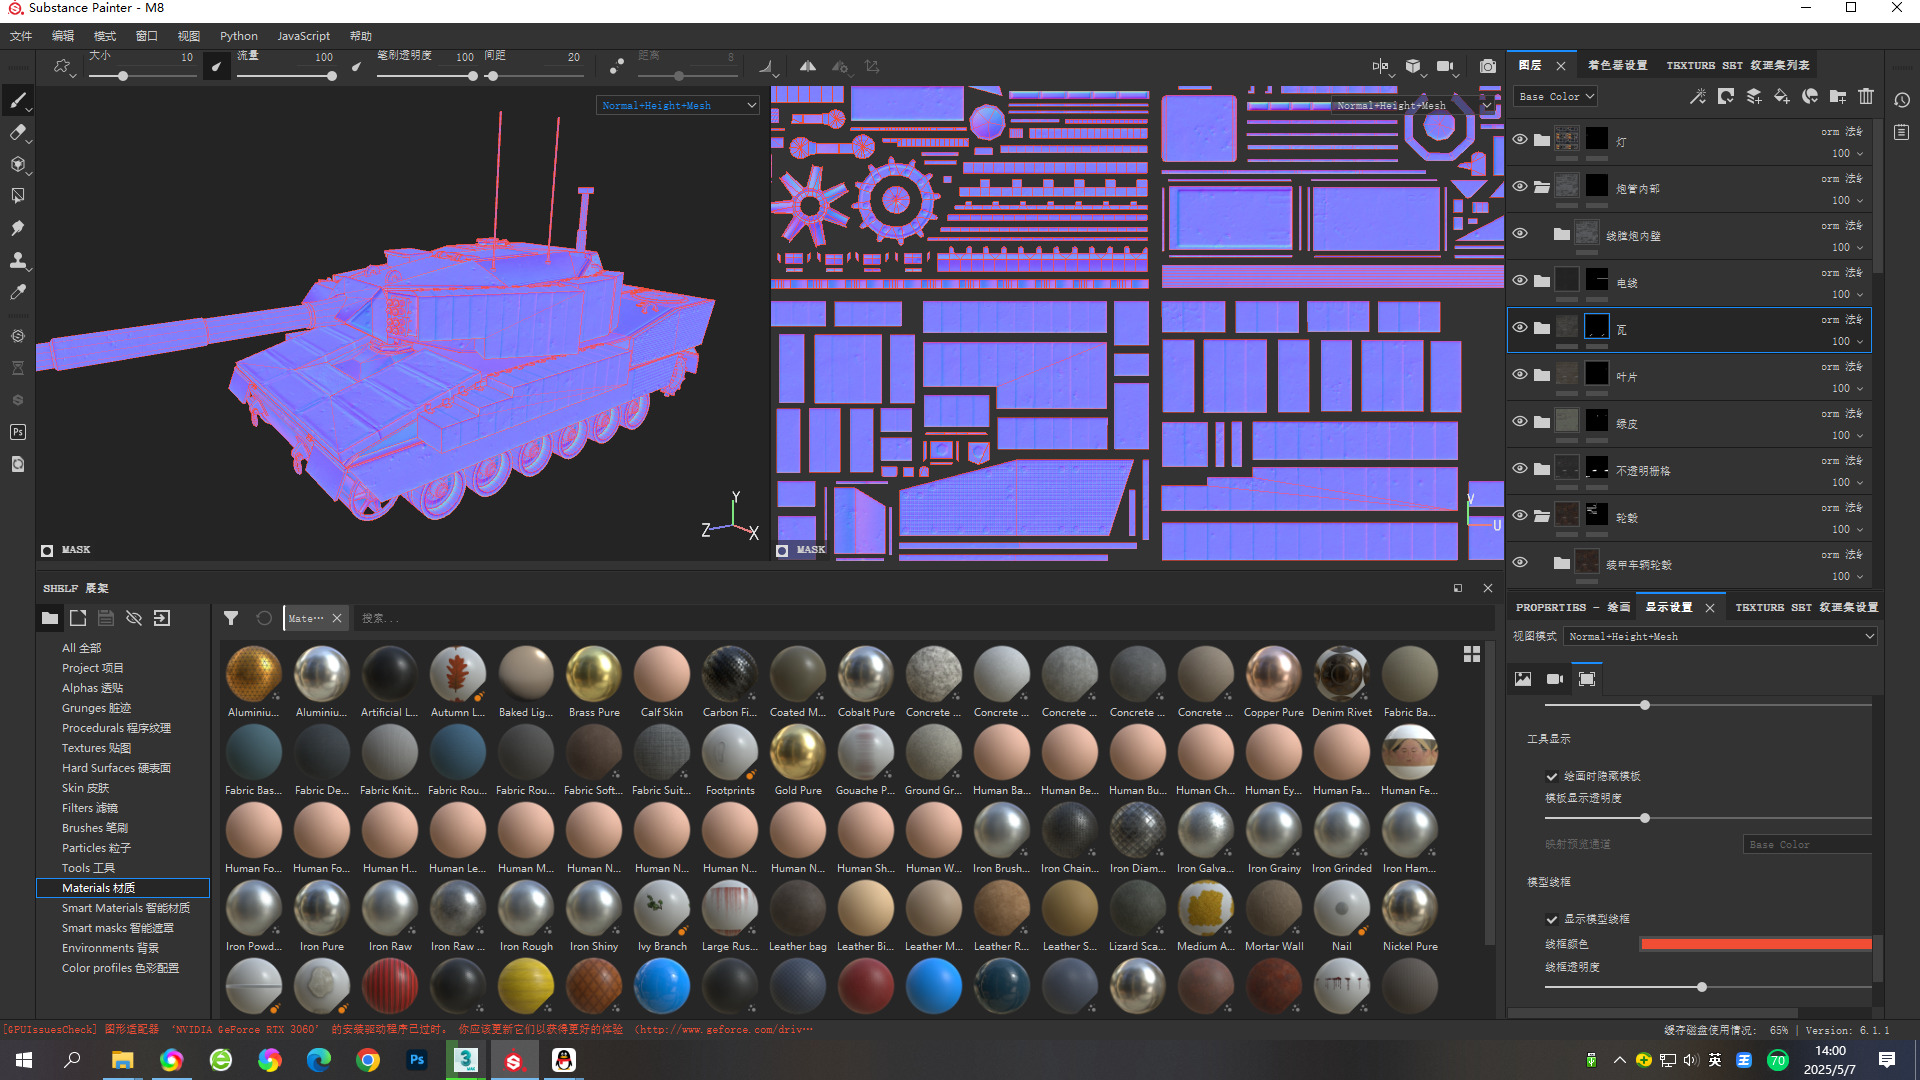Image resolution: width=1920 pixels, height=1080 pixels.
Task: Uncheck the 显示模型线框 checkbox
Action: coord(1552,919)
